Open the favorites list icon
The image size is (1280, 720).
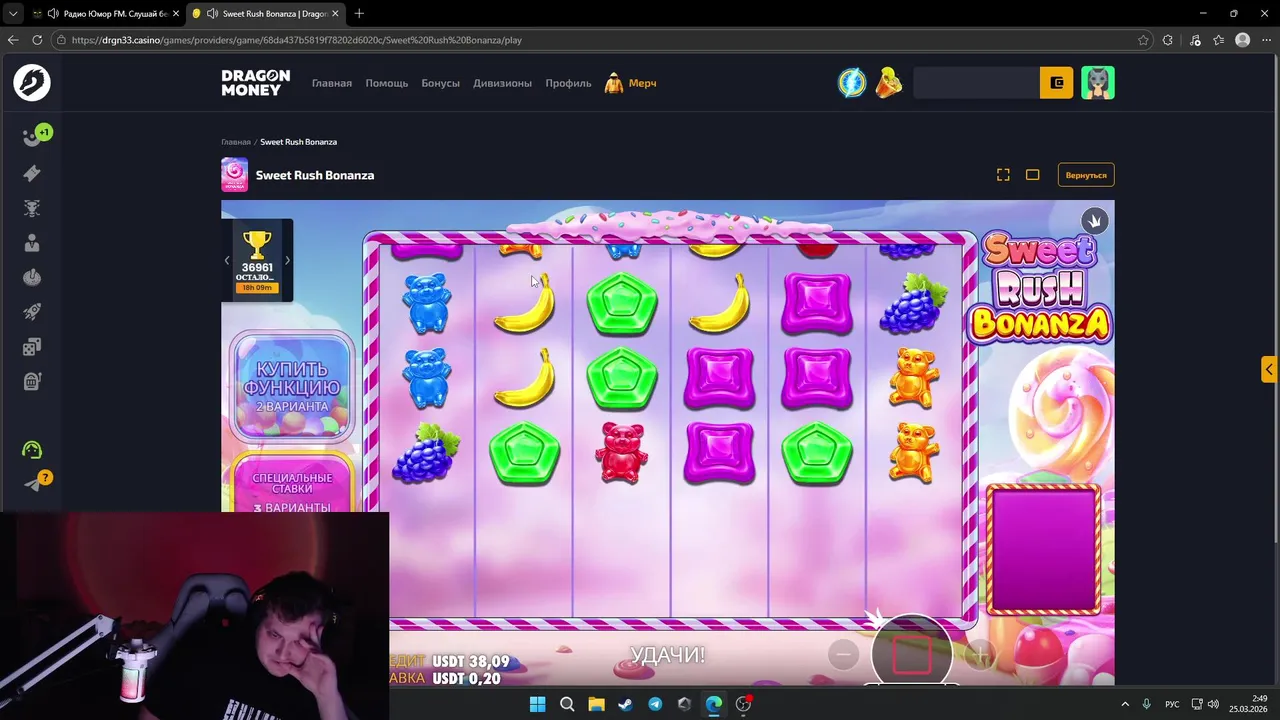pyautogui.click(x=1218, y=40)
